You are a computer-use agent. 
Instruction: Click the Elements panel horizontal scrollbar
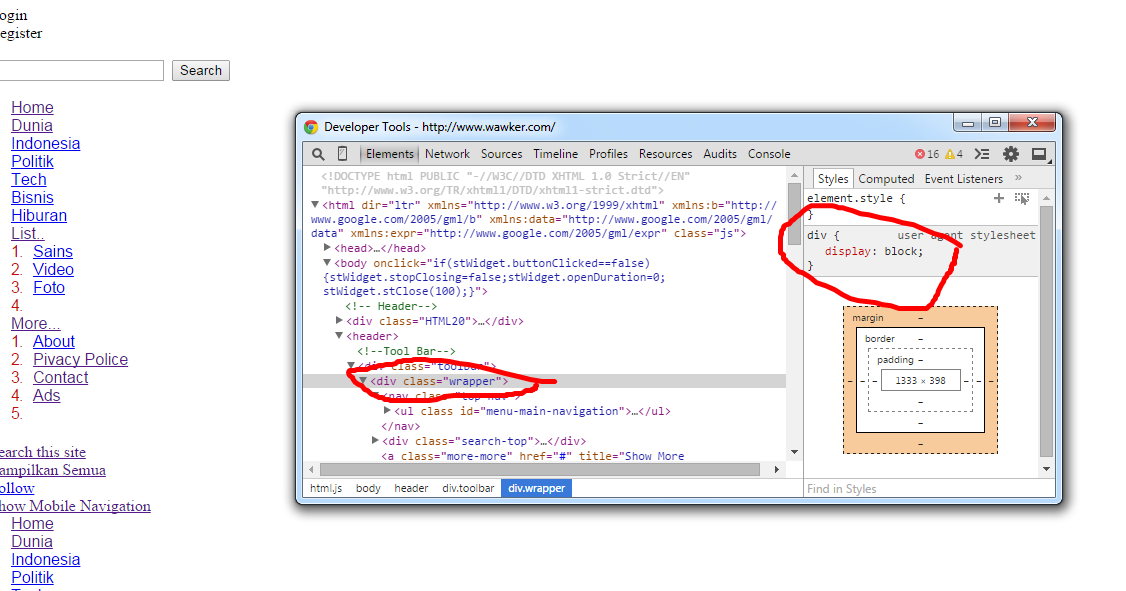(540, 470)
